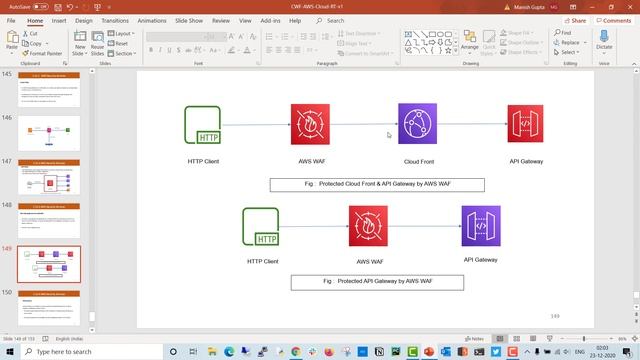Open the Windows Start menu
640x360 pixels.
pos(10,351)
